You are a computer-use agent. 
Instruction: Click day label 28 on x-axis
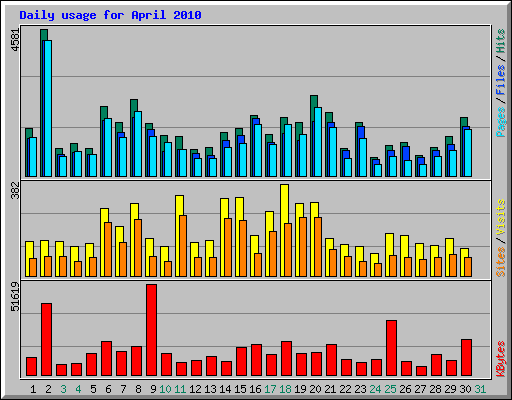[435, 389]
